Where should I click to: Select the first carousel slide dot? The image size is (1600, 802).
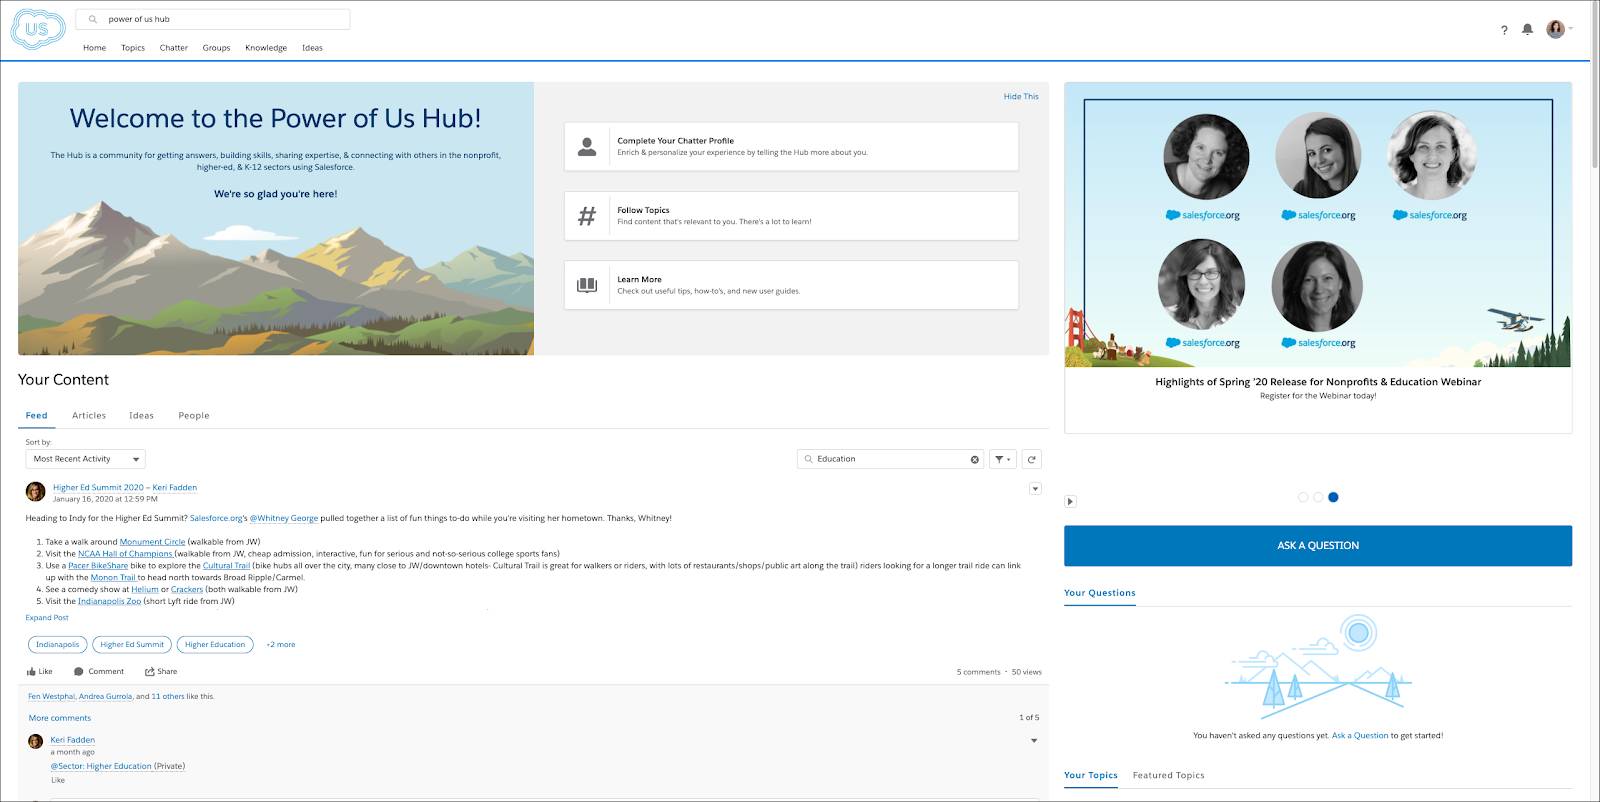[x=1302, y=497]
